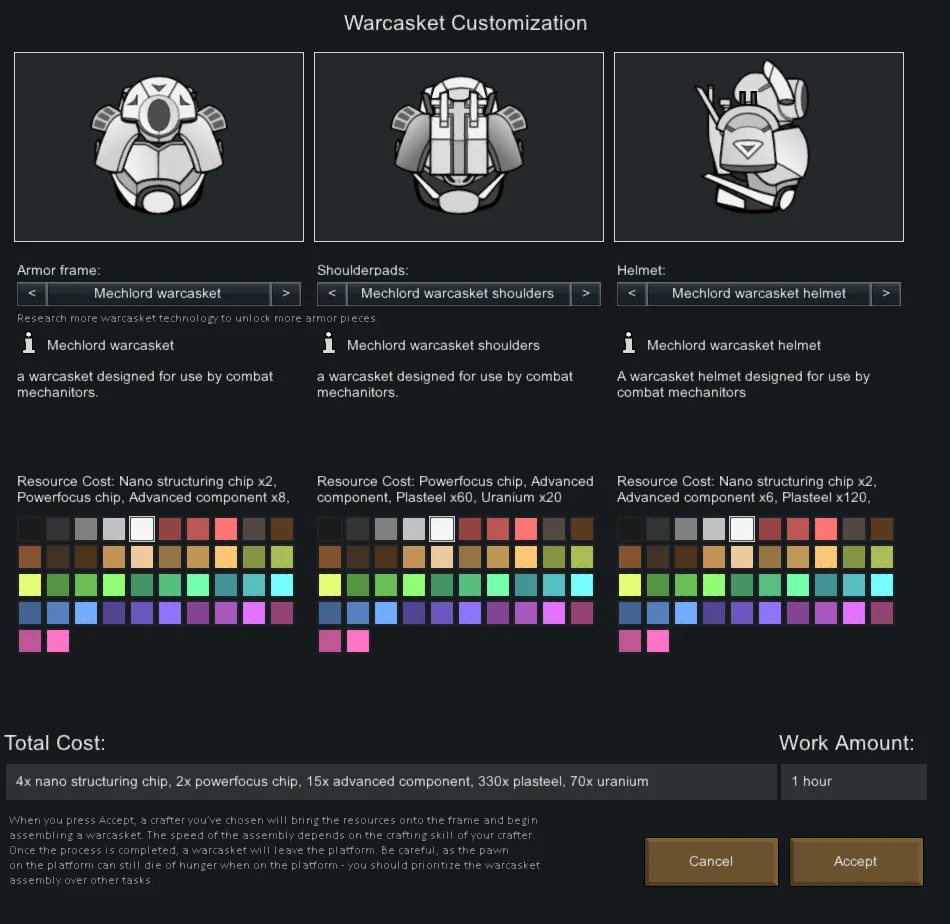This screenshot has height=924, width=950.
Task: Click the info icon beside Mechlord warcasket
Action: [x=28, y=345]
